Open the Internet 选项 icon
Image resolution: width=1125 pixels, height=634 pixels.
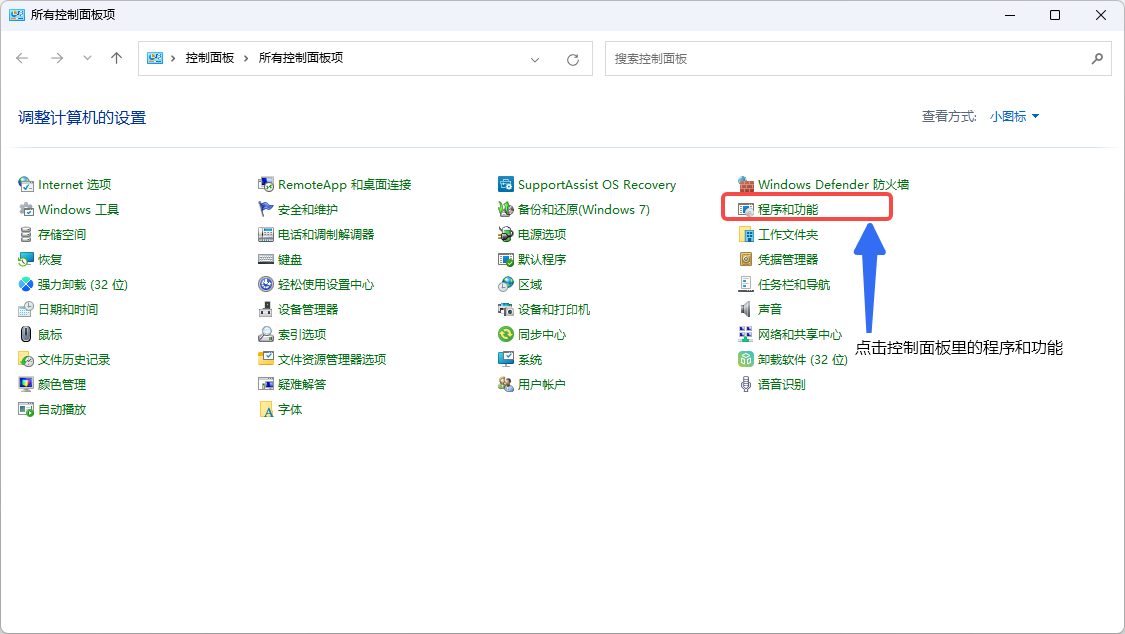tap(26, 185)
